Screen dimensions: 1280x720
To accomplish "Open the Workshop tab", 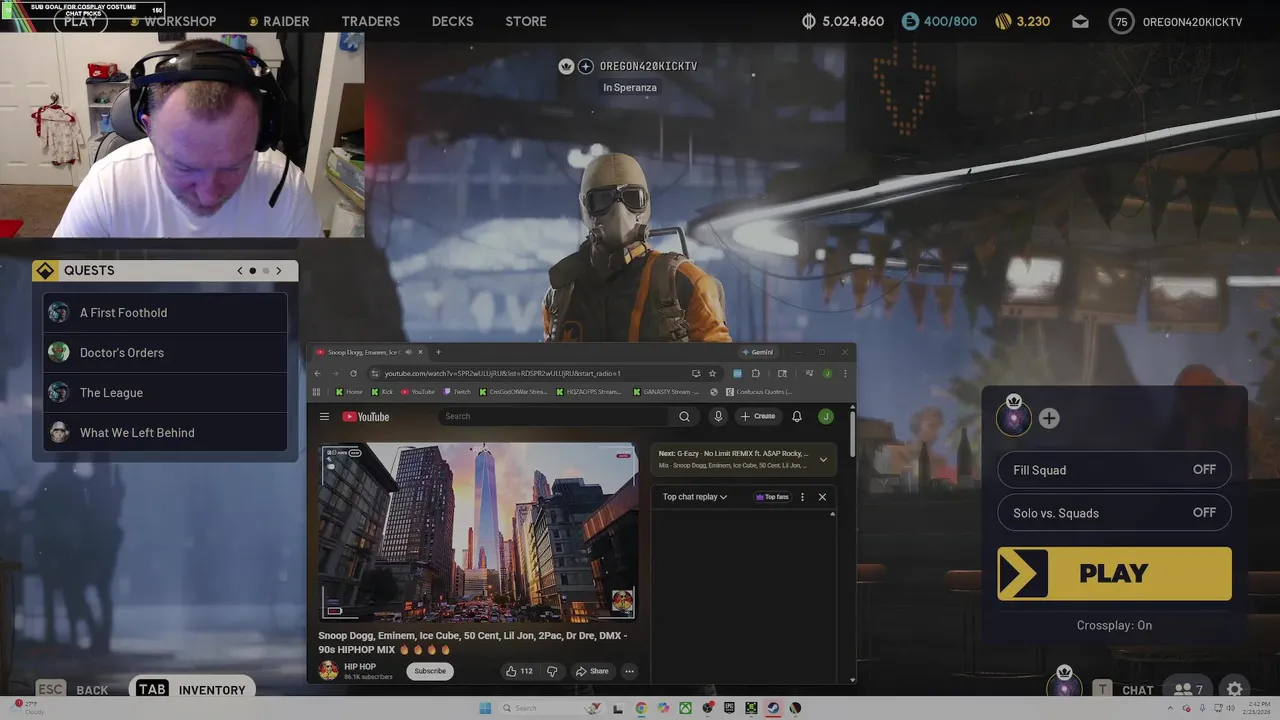I will click(x=180, y=21).
